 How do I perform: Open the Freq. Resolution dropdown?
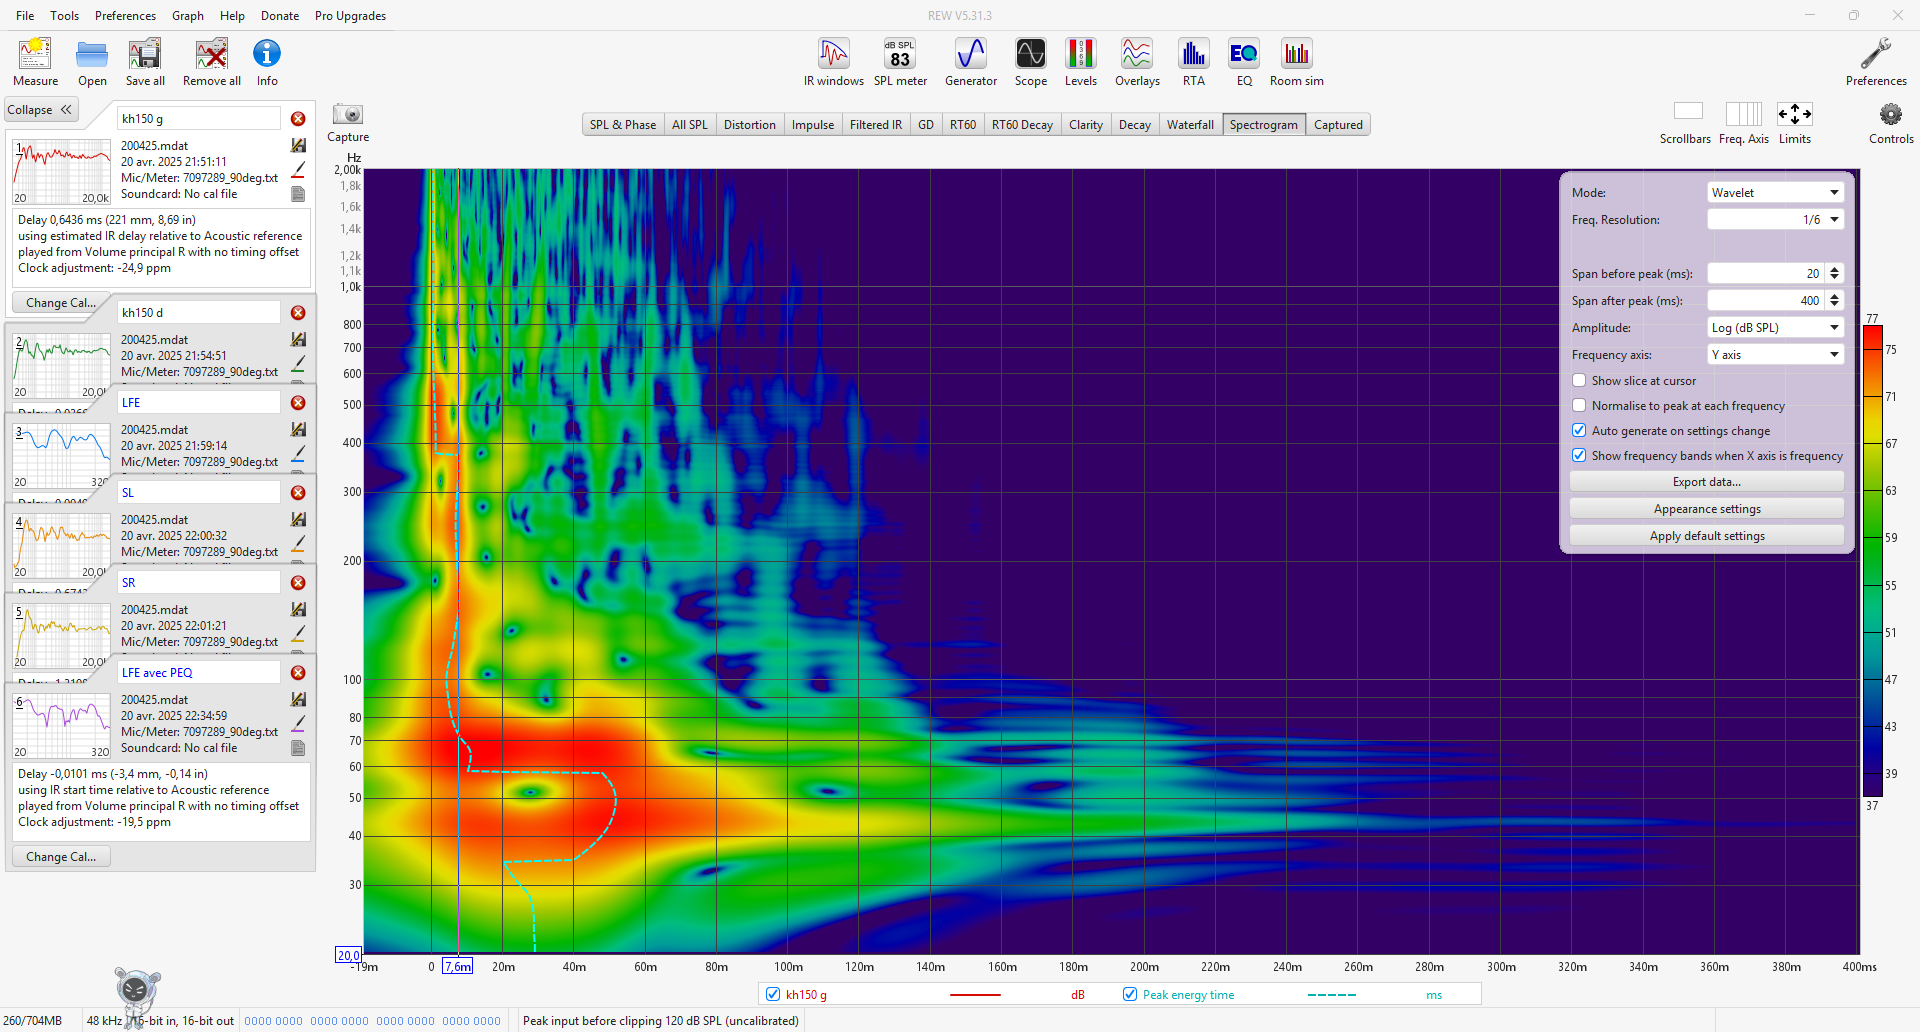coord(1775,220)
